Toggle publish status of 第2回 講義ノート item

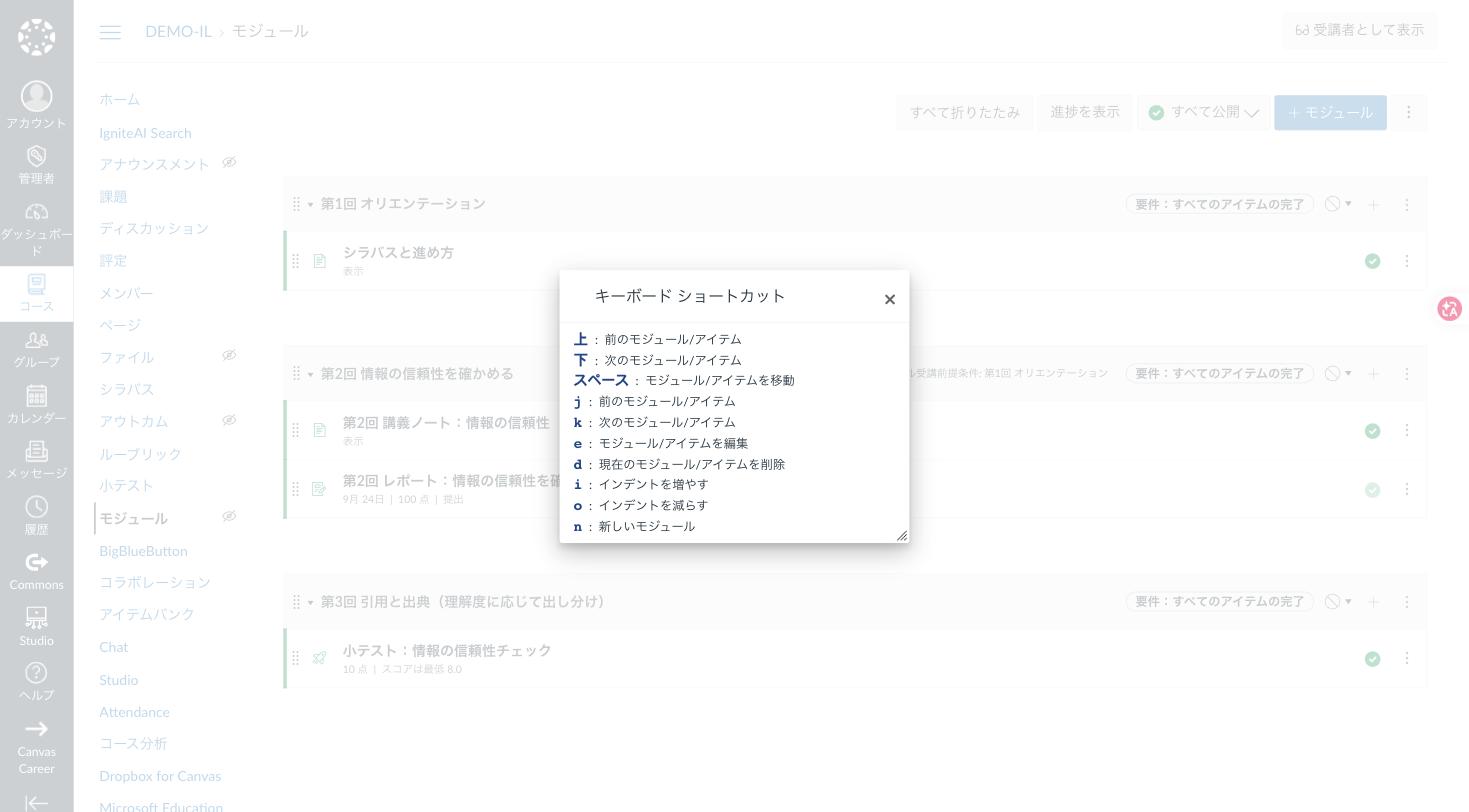[1373, 431]
